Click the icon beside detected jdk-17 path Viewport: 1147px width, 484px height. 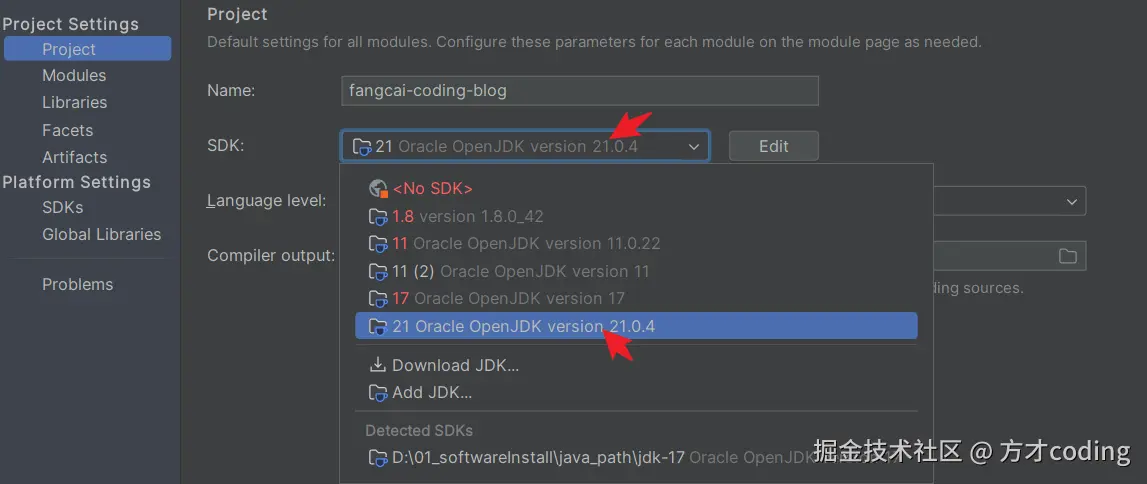pyautogui.click(x=378, y=458)
